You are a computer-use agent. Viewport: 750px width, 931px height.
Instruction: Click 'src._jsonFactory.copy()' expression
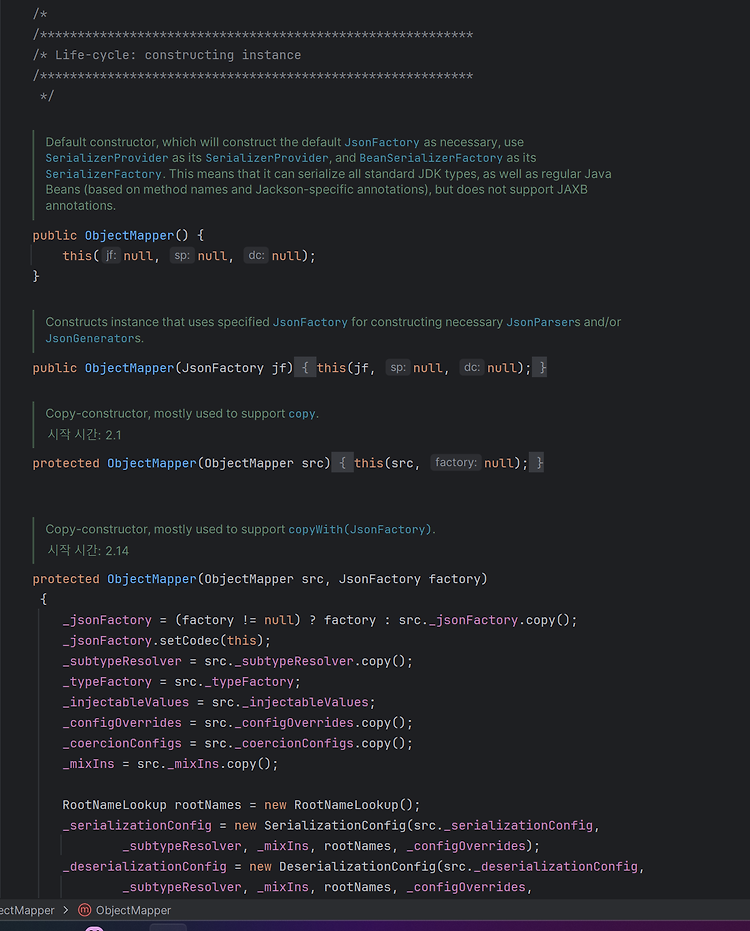point(484,620)
